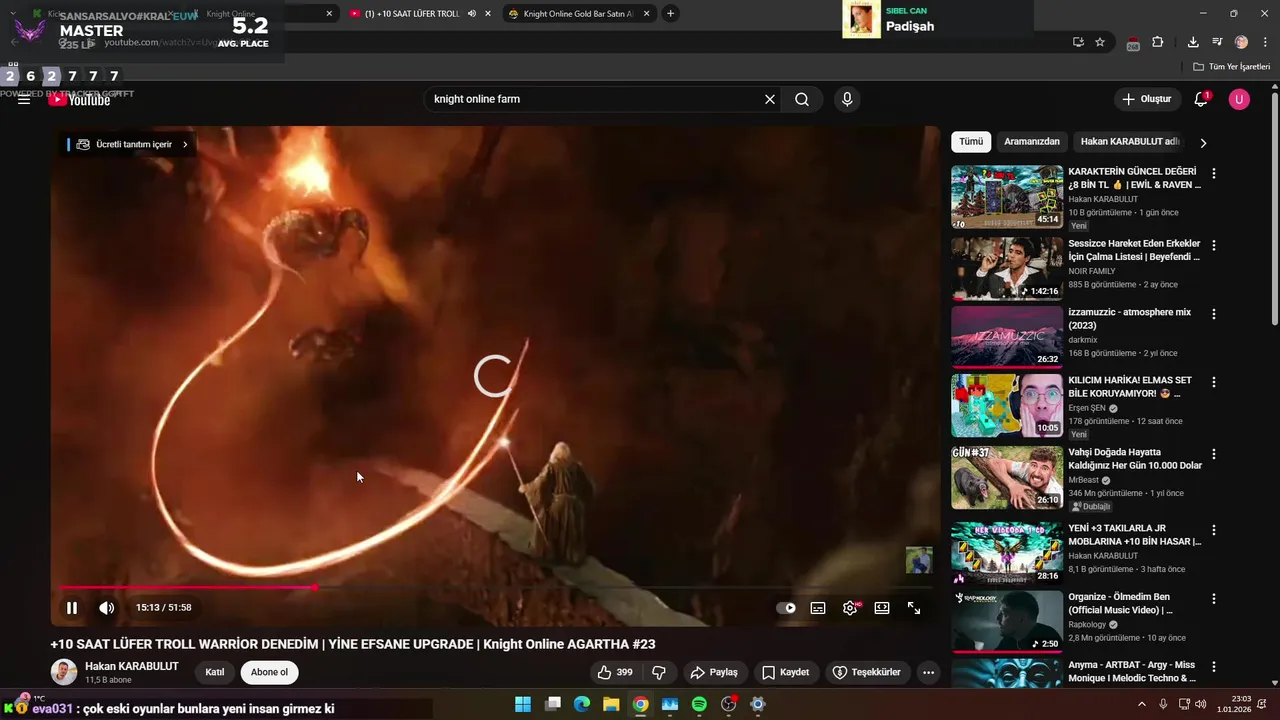This screenshot has width=1280, height=720.
Task: Open the Chrome three-dot menu
Action: 1264,42
